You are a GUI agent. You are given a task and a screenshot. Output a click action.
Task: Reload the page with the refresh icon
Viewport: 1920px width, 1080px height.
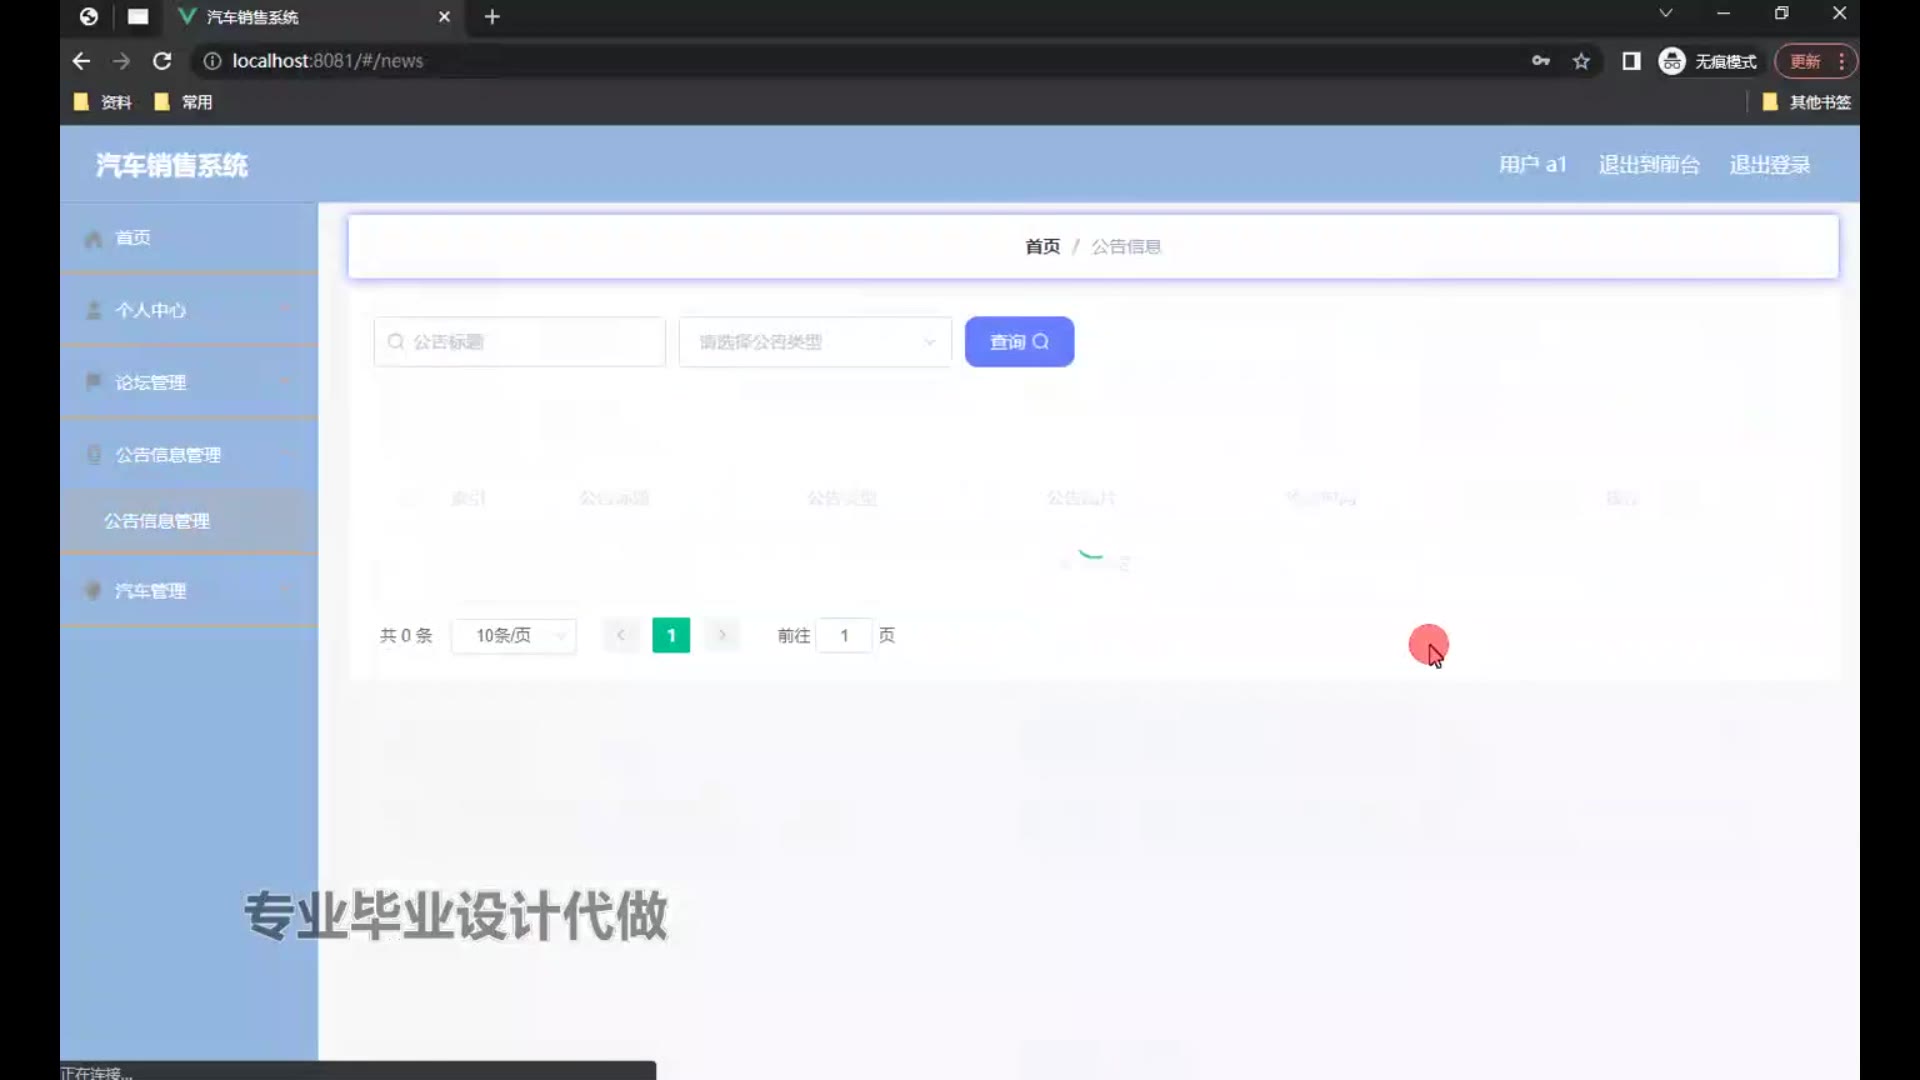pos(162,61)
